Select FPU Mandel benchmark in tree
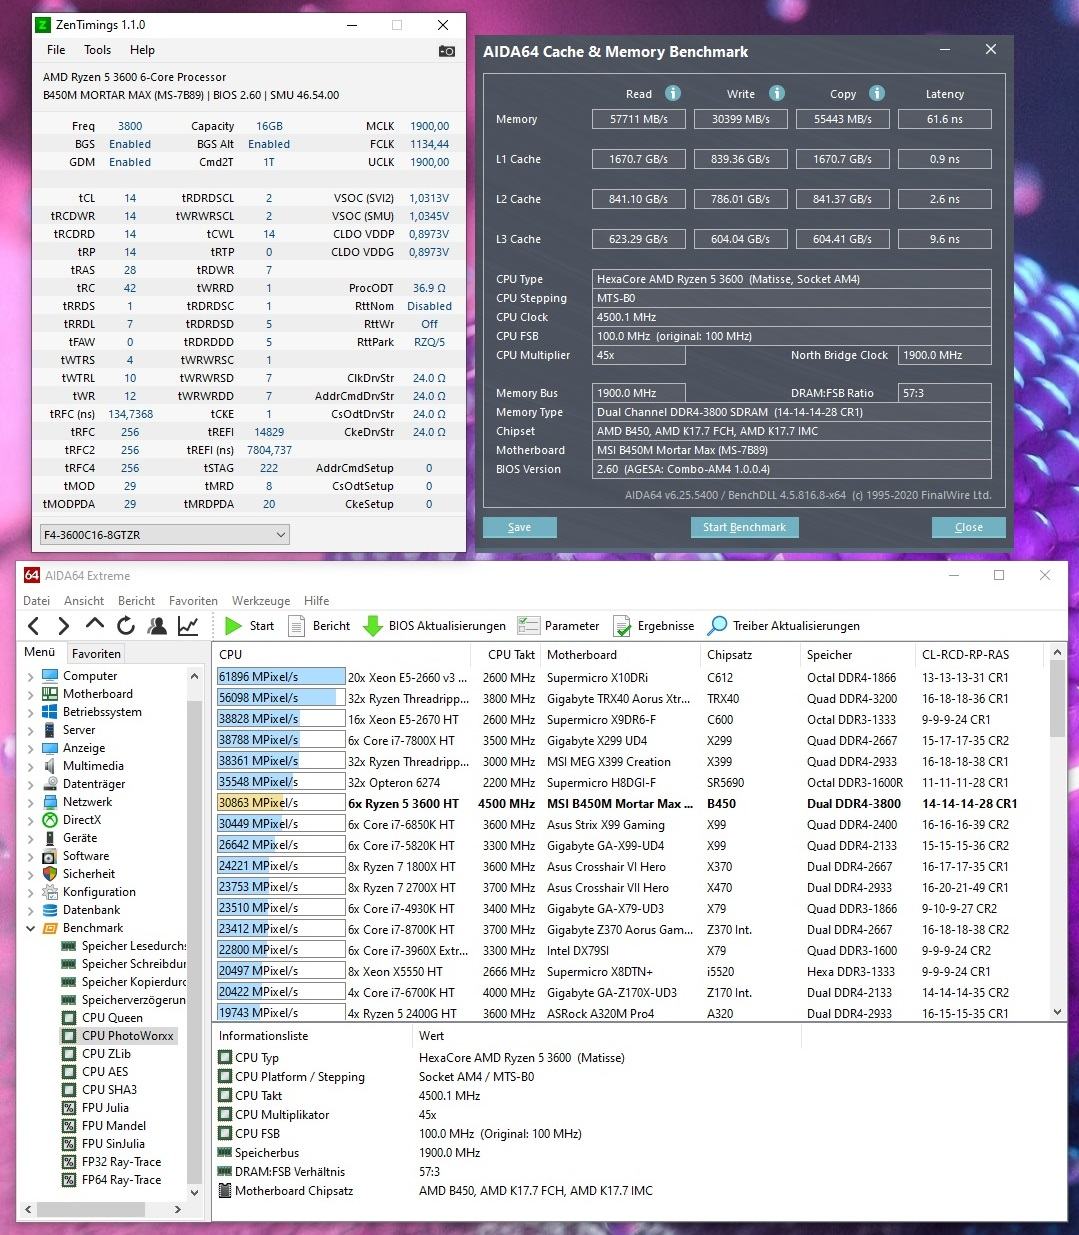 (114, 1126)
